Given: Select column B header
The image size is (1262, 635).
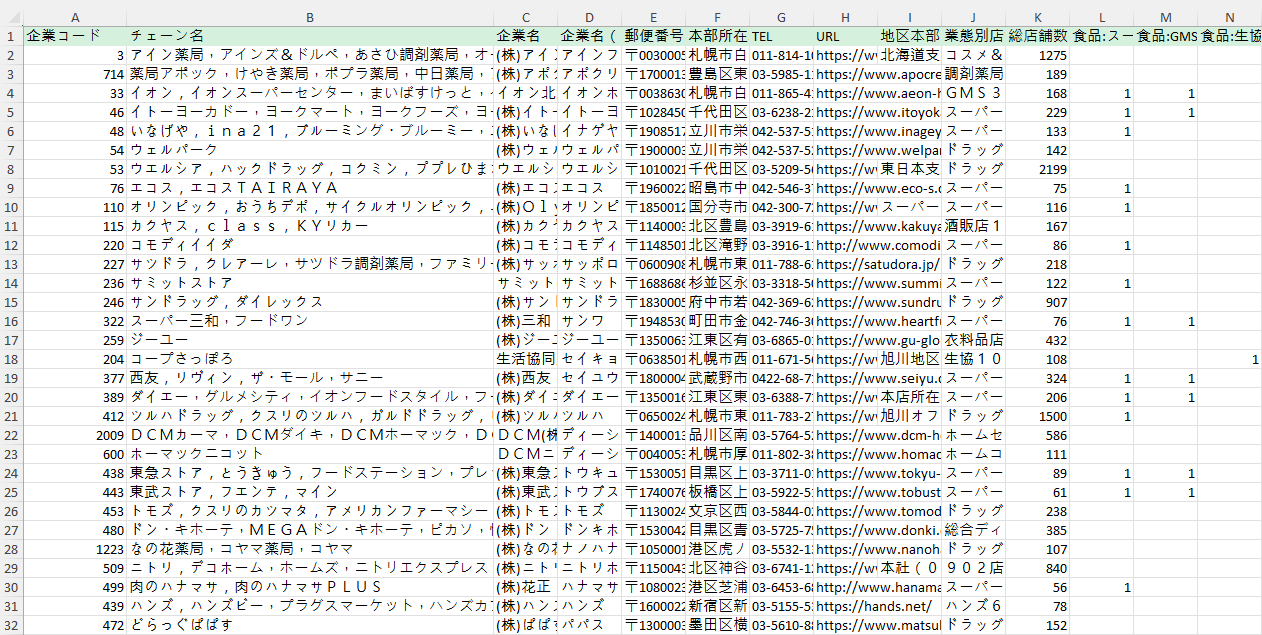Looking at the screenshot, I should point(310,17).
